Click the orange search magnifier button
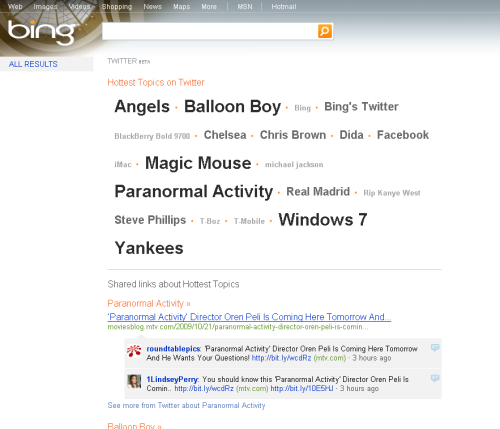The image size is (500, 429). tap(325, 31)
